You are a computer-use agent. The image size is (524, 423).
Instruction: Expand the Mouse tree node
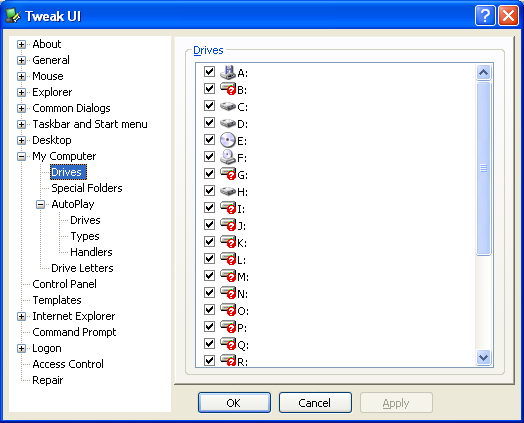click(21, 77)
